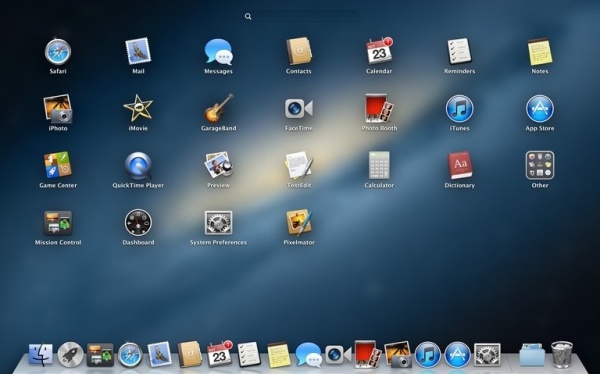The width and height of the screenshot is (600, 374).
Task: Click the "Dictionary" label text
Action: [460, 185]
